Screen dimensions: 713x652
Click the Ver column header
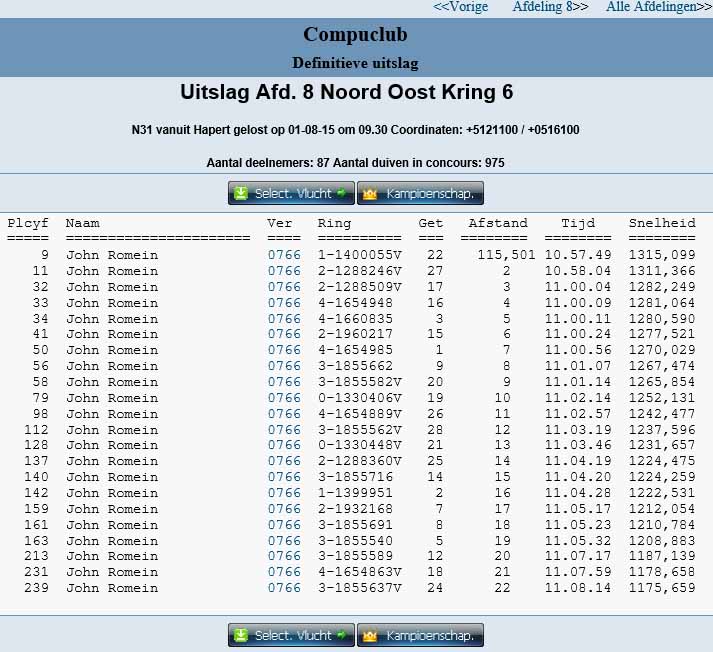[x=280, y=223]
